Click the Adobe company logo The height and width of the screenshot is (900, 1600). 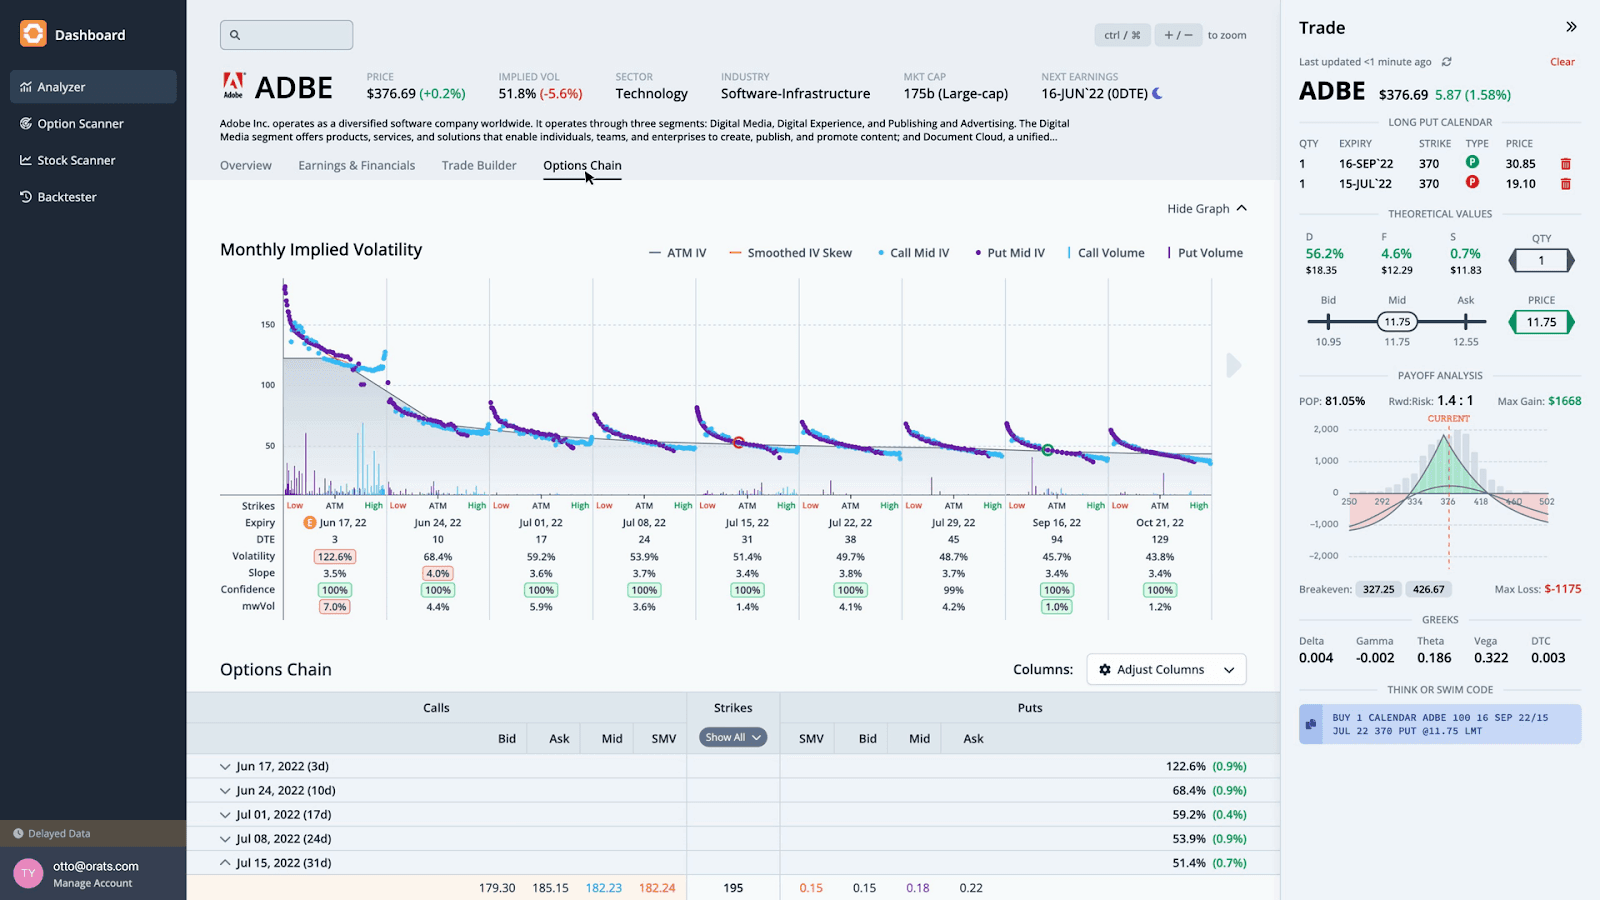point(233,86)
